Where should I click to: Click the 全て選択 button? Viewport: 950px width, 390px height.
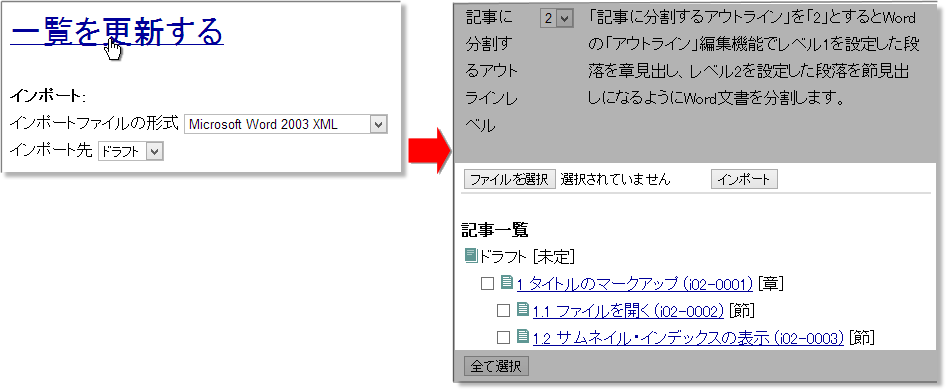496,366
